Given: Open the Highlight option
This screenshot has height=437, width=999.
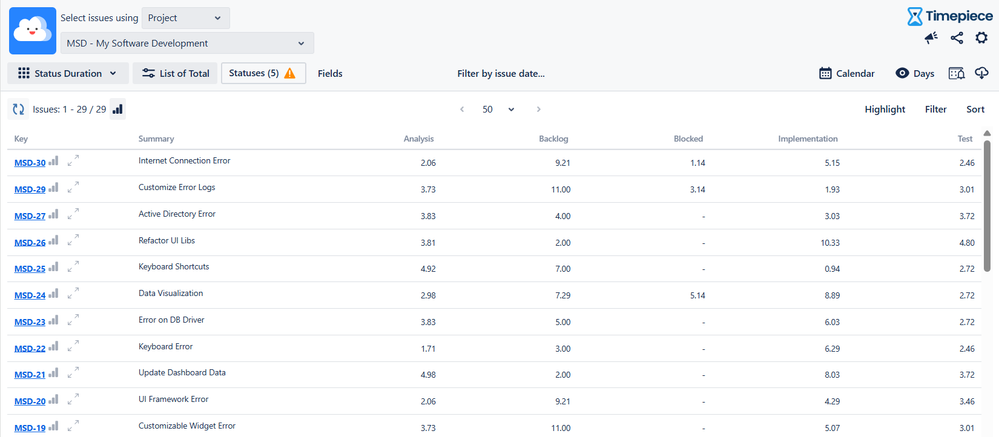Looking at the screenshot, I should (x=885, y=110).
